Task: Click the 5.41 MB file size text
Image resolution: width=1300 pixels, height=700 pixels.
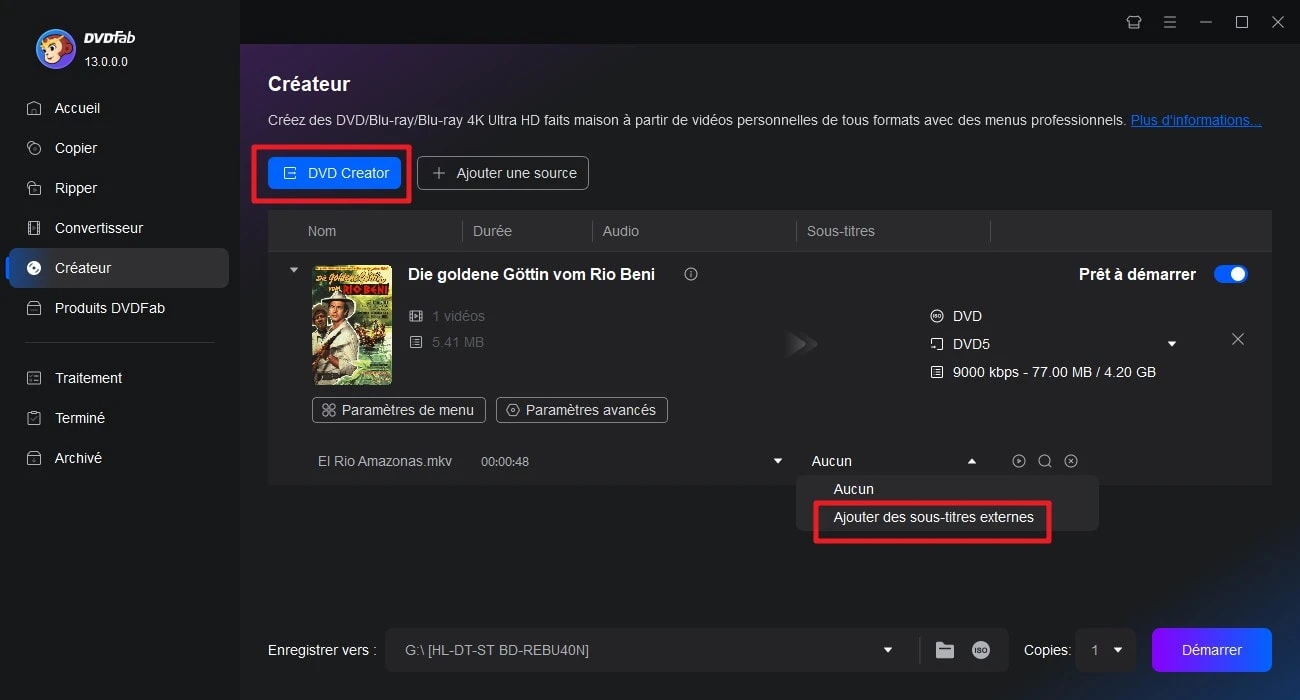Action: 458,342
